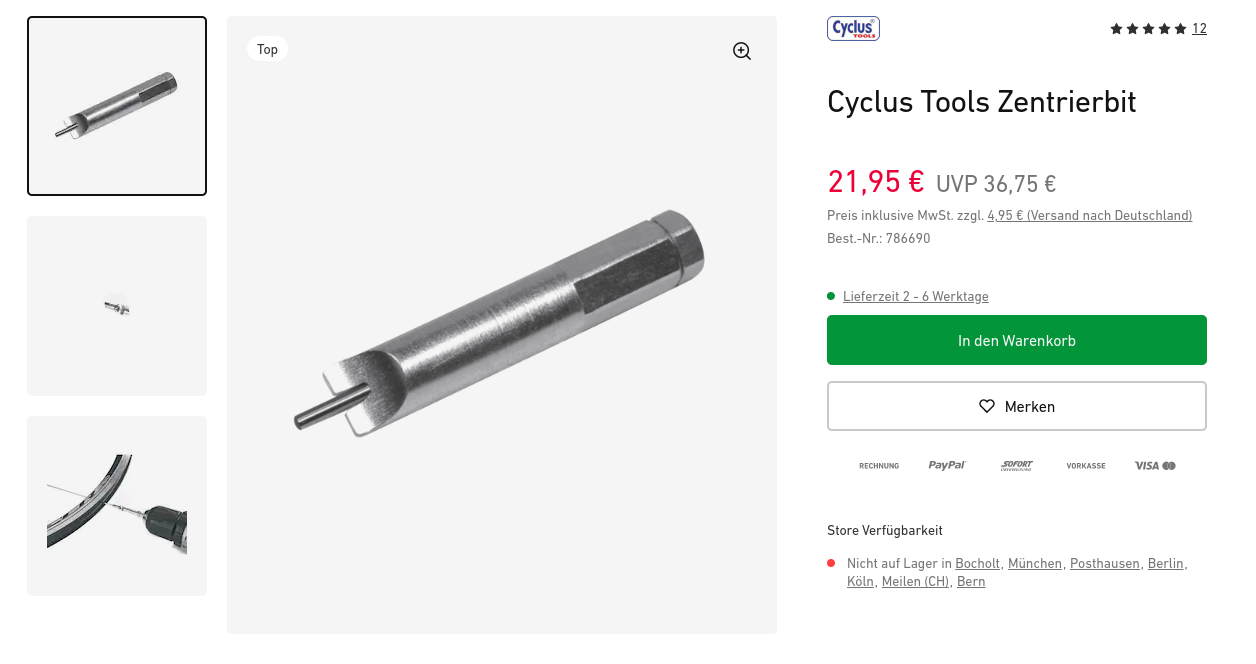The height and width of the screenshot is (664, 1256).
Task: Click the Visa Mastercard payment logo
Action: pos(1154,465)
